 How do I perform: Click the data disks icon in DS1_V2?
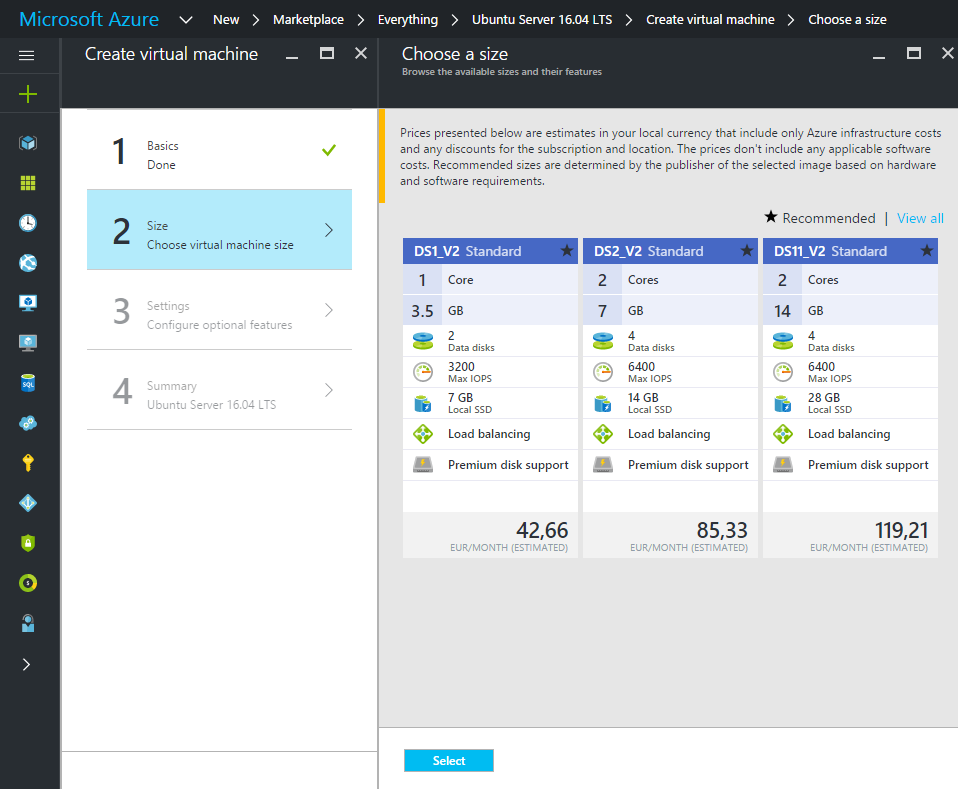[x=423, y=341]
